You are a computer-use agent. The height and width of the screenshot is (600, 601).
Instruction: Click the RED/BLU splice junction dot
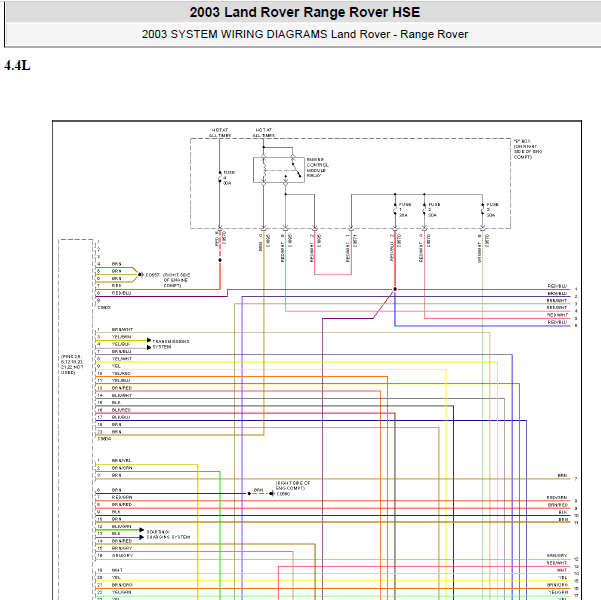click(395, 289)
